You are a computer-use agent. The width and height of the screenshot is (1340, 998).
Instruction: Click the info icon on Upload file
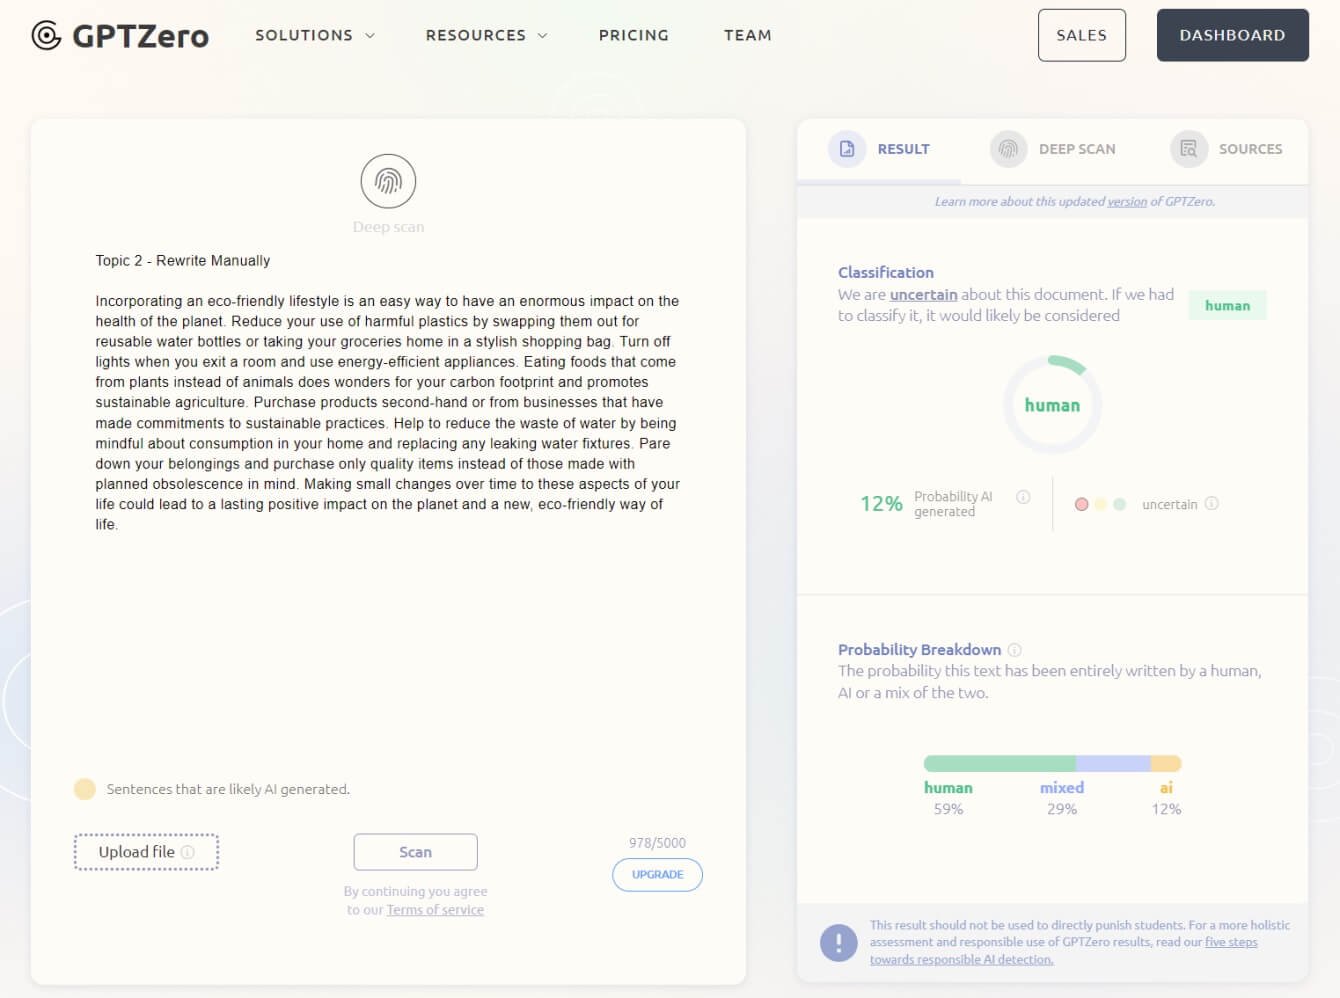tap(187, 852)
